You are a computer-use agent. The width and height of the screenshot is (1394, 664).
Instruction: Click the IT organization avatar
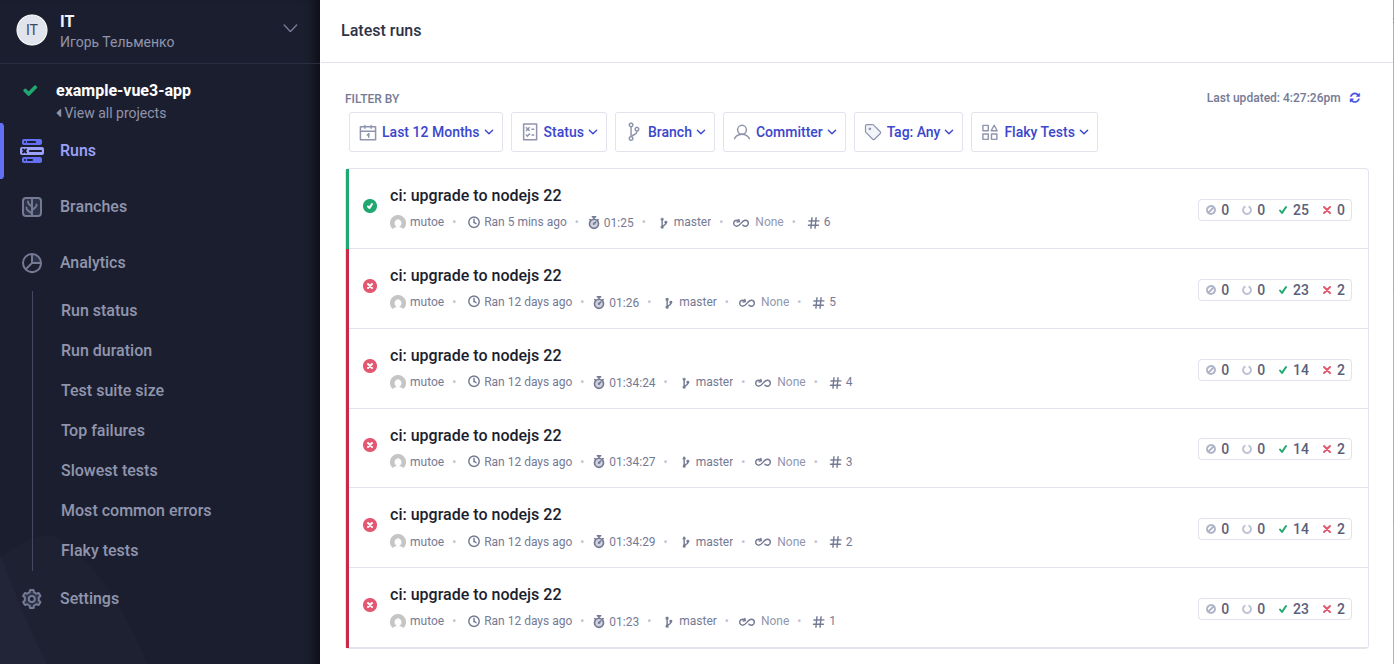(x=32, y=30)
